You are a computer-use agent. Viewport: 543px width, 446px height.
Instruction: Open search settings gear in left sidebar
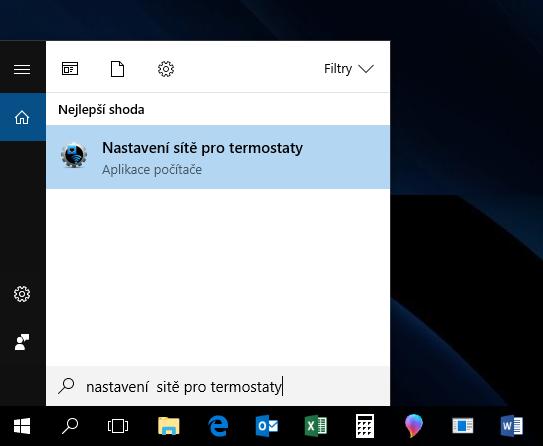pos(22,294)
